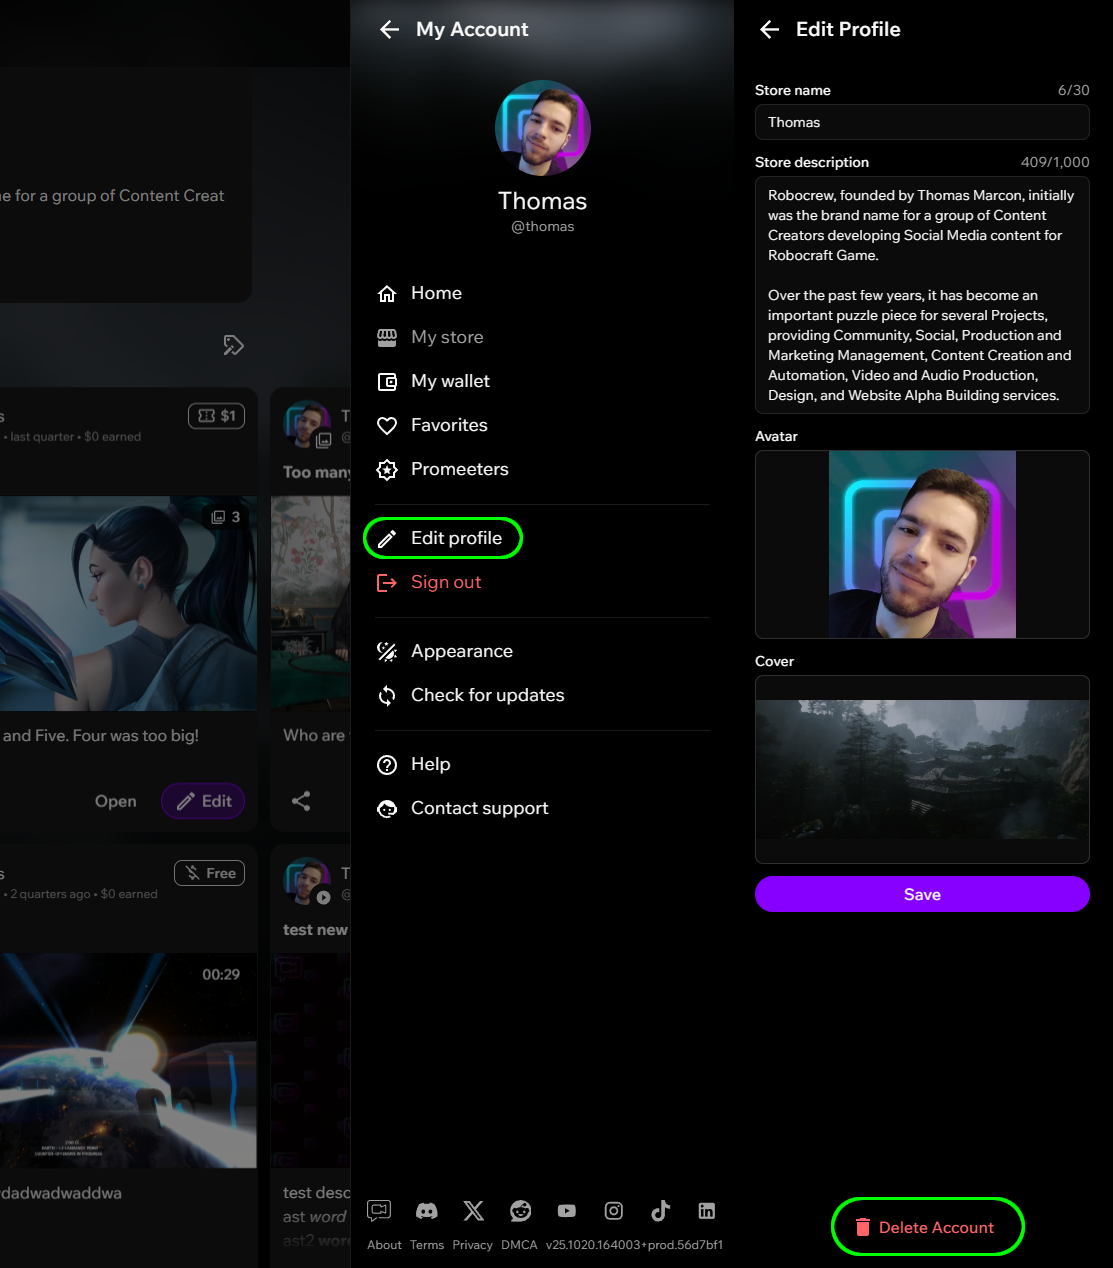This screenshot has height=1268, width=1113.
Task: Click the Cover image thumbnail
Action: click(921, 769)
